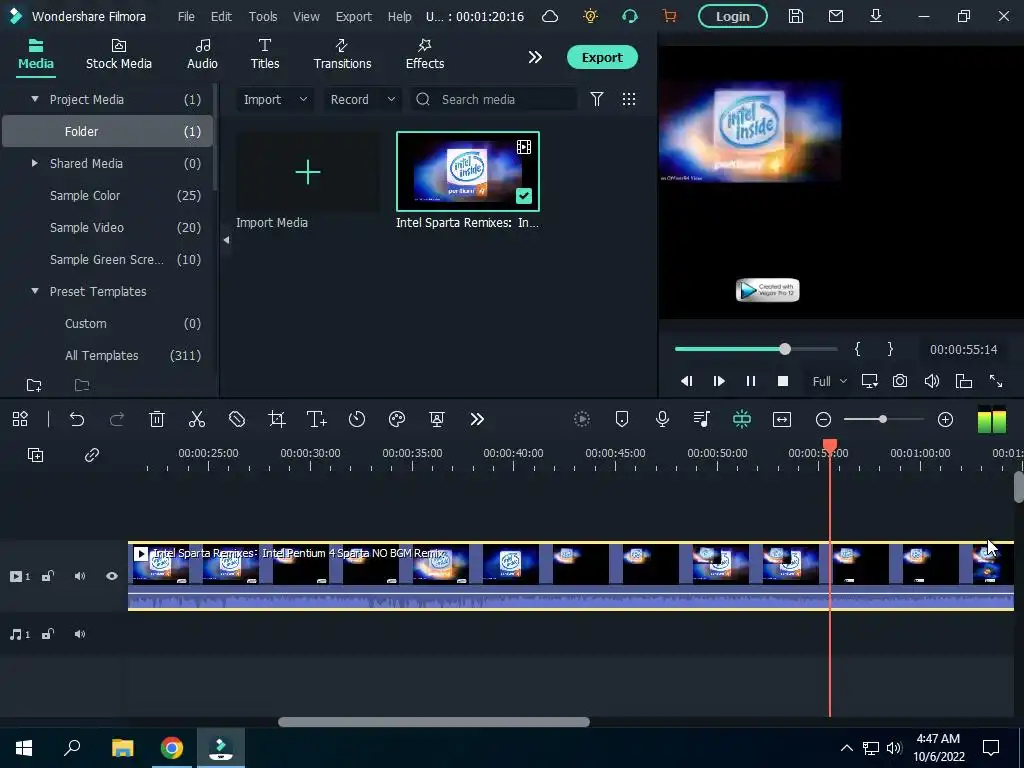This screenshot has height=768, width=1024.
Task: Click the timeline zoom slider
Action: click(884, 419)
